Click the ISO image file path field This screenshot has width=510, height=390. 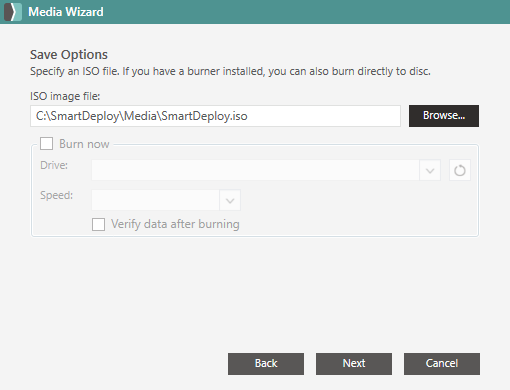coord(215,116)
